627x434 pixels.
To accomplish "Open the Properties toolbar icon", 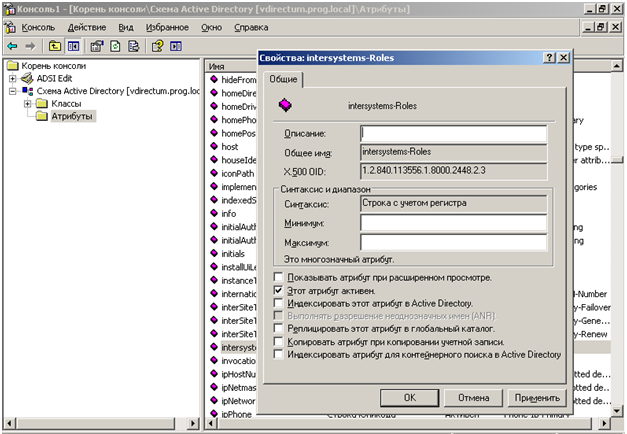I will tap(96, 46).
